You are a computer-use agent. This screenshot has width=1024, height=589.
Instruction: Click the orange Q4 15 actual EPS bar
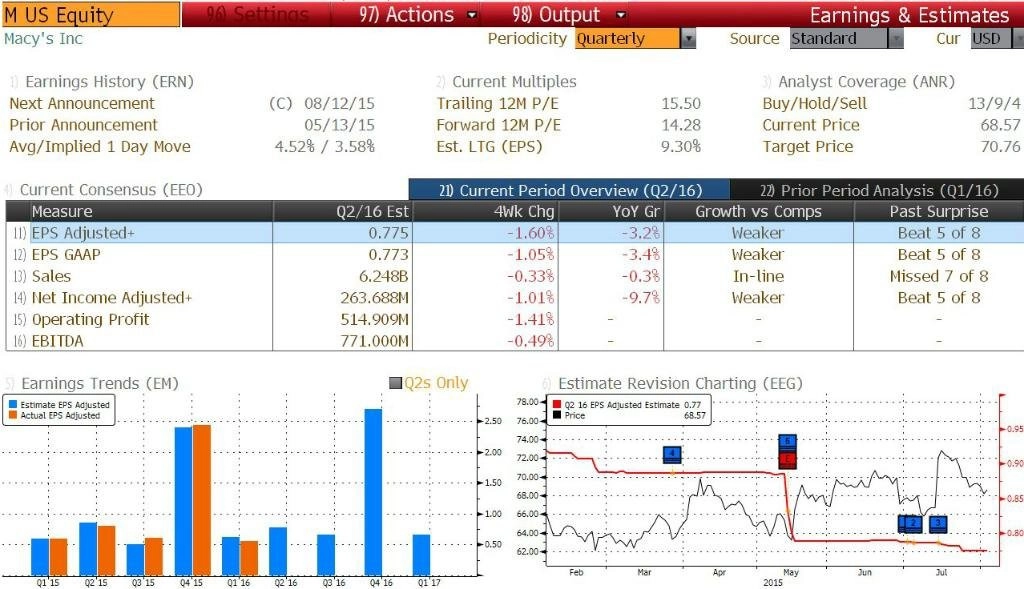pos(202,500)
